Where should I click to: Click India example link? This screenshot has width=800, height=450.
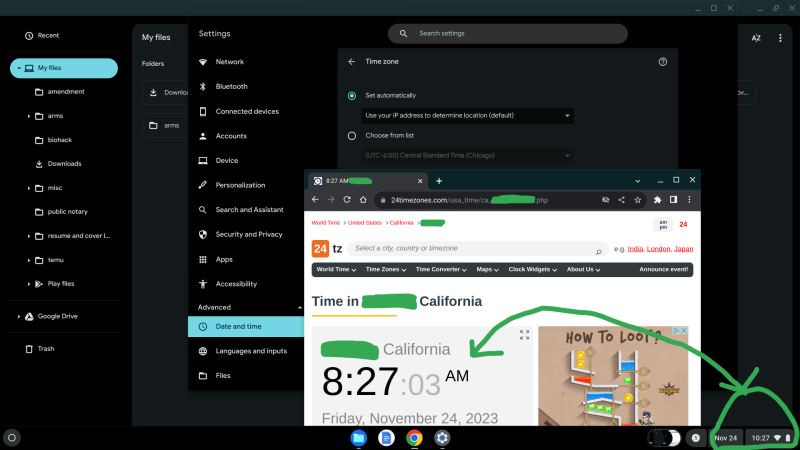635,249
